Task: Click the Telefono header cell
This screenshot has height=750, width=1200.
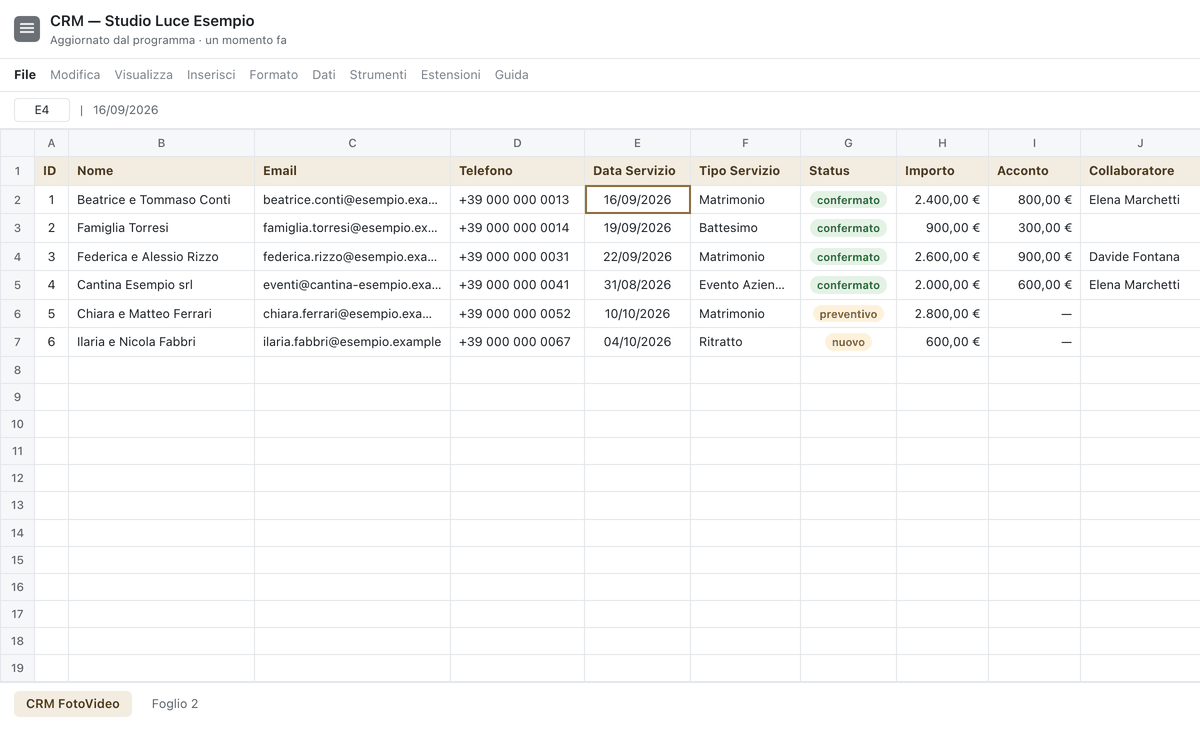Action: 518,171
